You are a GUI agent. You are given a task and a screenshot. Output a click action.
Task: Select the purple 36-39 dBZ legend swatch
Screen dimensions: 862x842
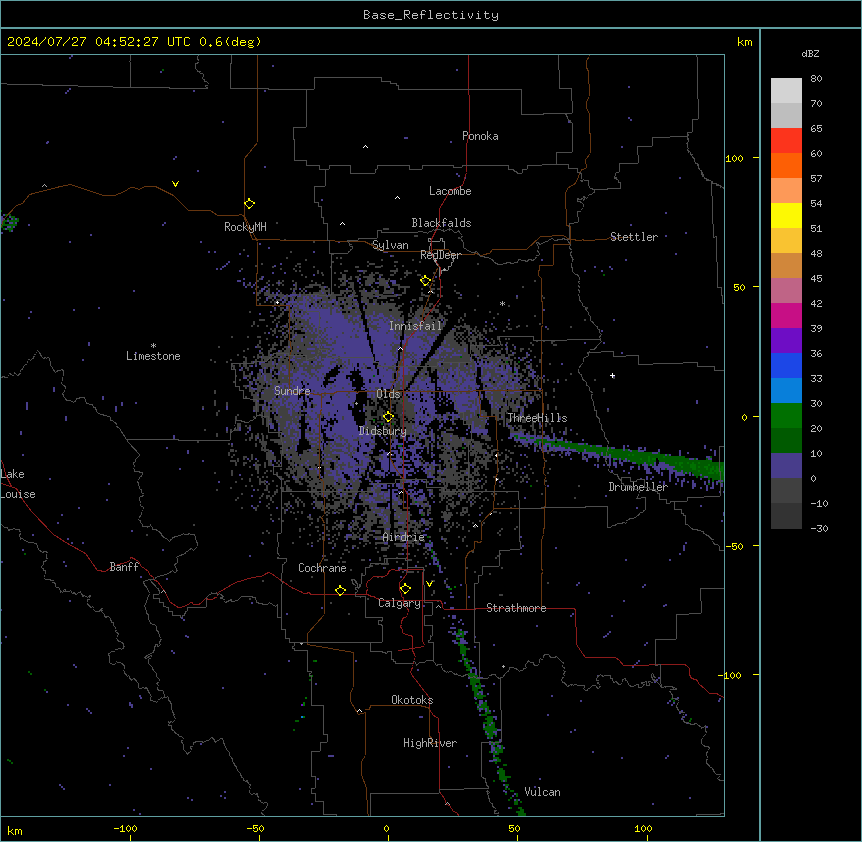(x=786, y=341)
